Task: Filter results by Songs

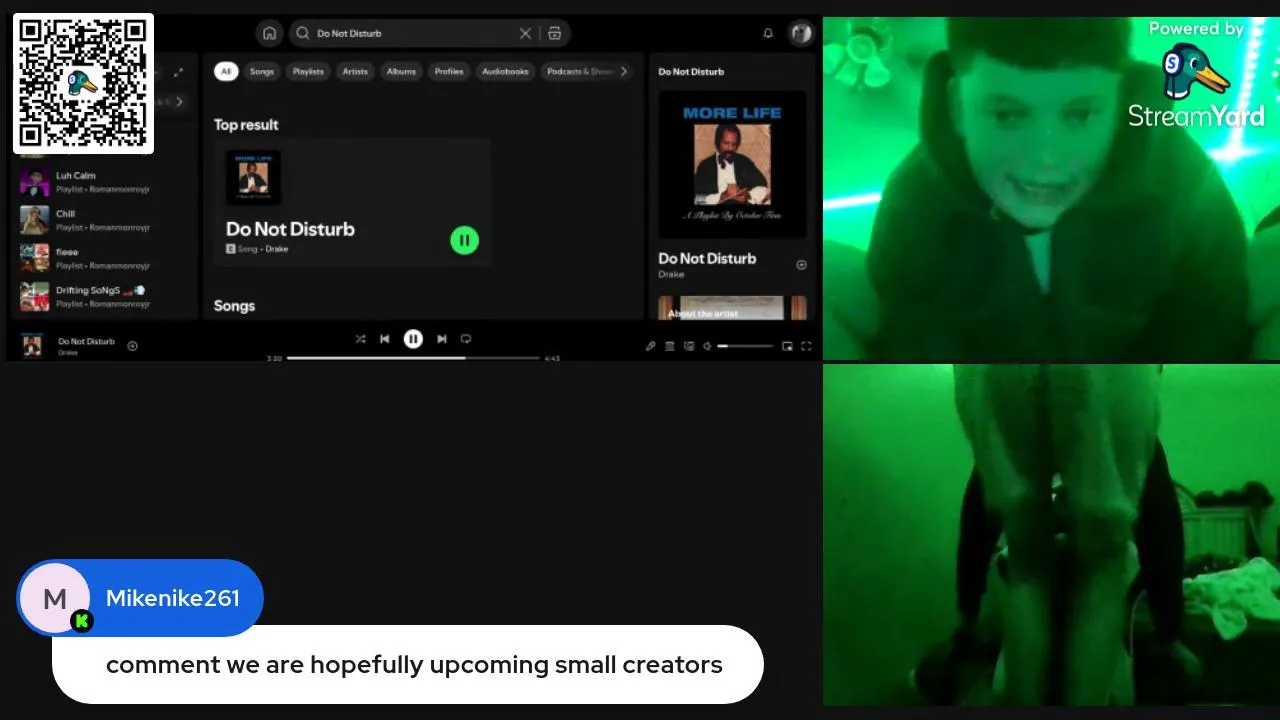Action: coord(262,71)
